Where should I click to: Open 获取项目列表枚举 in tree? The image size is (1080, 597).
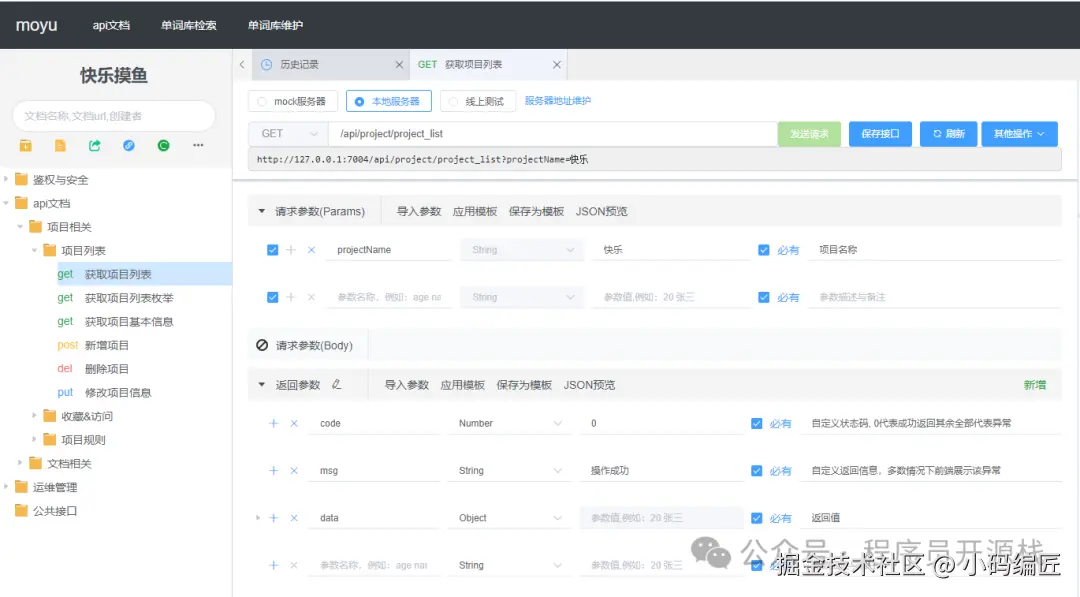pos(129,297)
